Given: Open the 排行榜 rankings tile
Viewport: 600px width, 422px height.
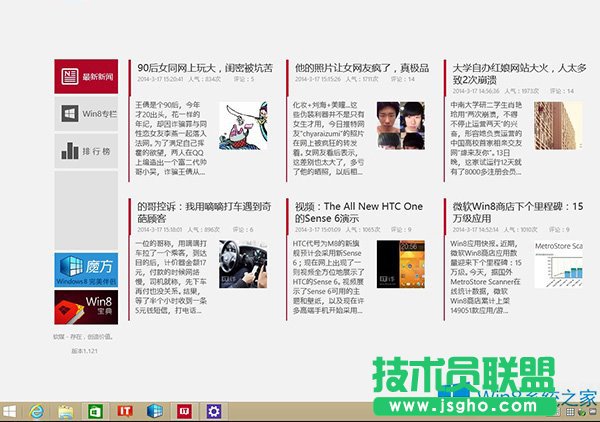Looking at the screenshot, I should [x=86, y=151].
